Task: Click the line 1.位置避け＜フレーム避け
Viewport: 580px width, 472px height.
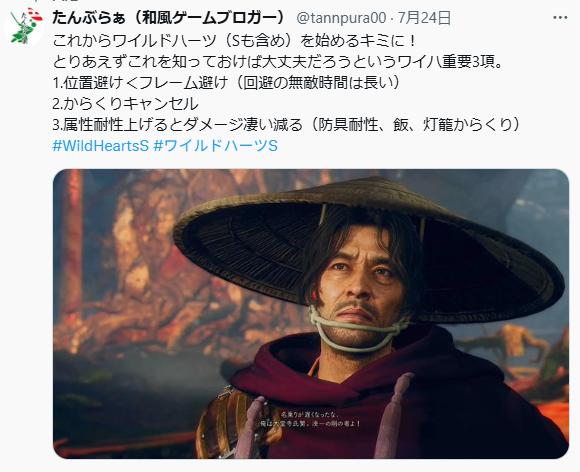Action: pyautogui.click(x=227, y=83)
